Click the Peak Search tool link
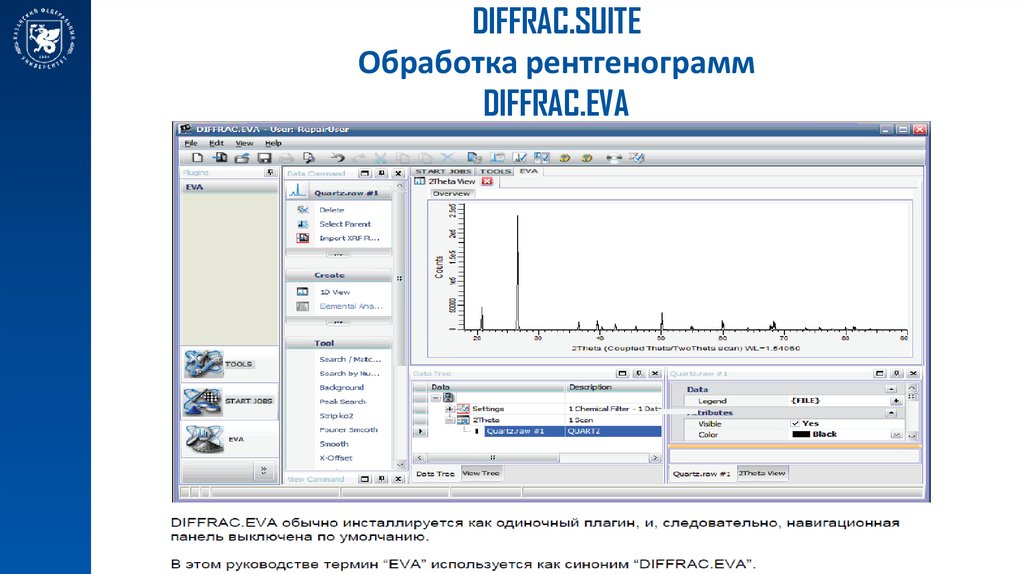Screen dimensions: 1024x574 343,402
